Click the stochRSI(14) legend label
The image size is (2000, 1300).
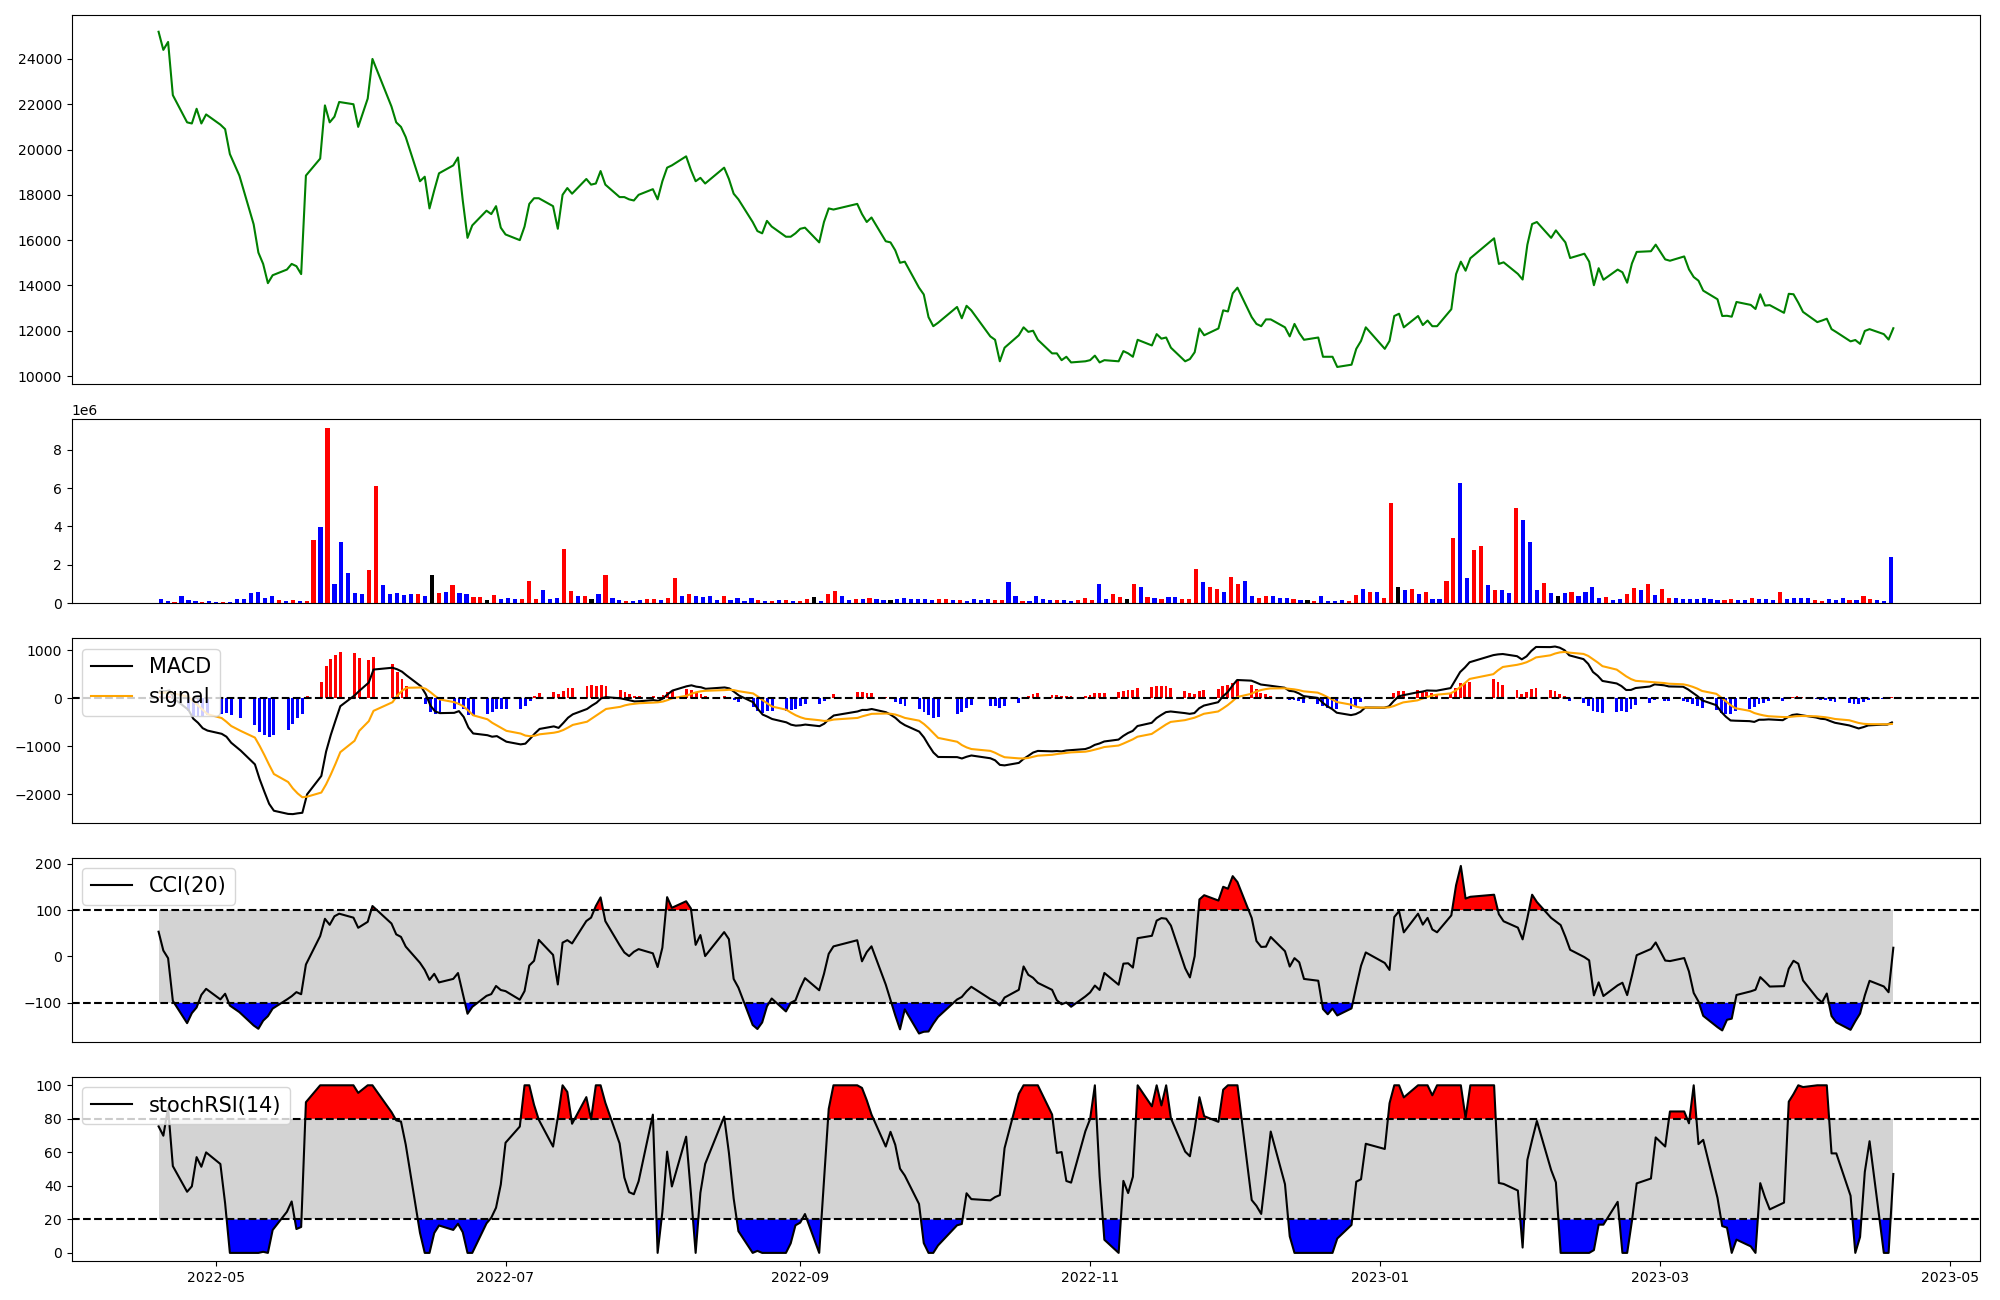214,1105
